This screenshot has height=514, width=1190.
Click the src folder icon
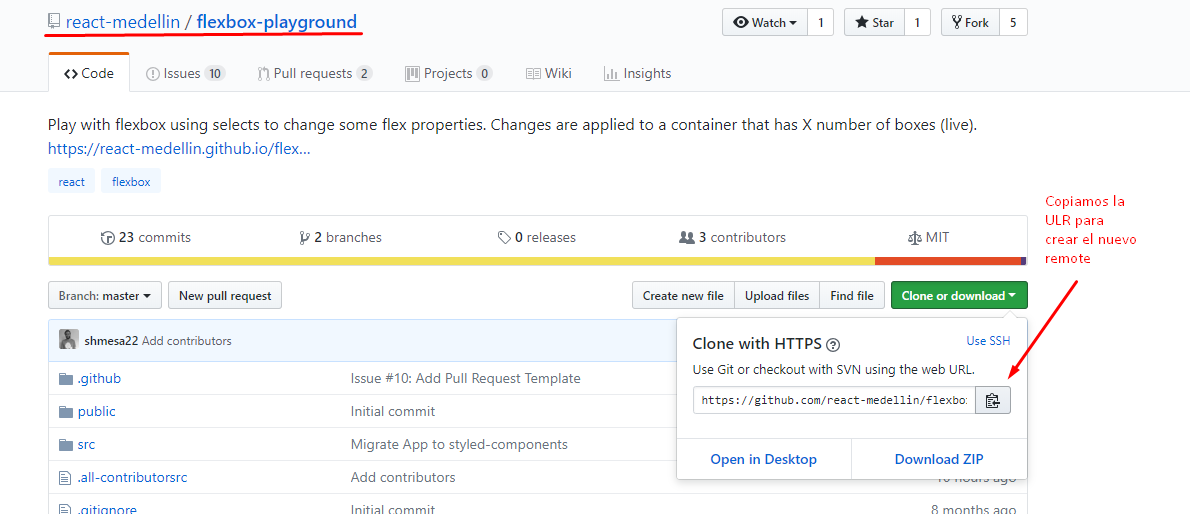66,444
